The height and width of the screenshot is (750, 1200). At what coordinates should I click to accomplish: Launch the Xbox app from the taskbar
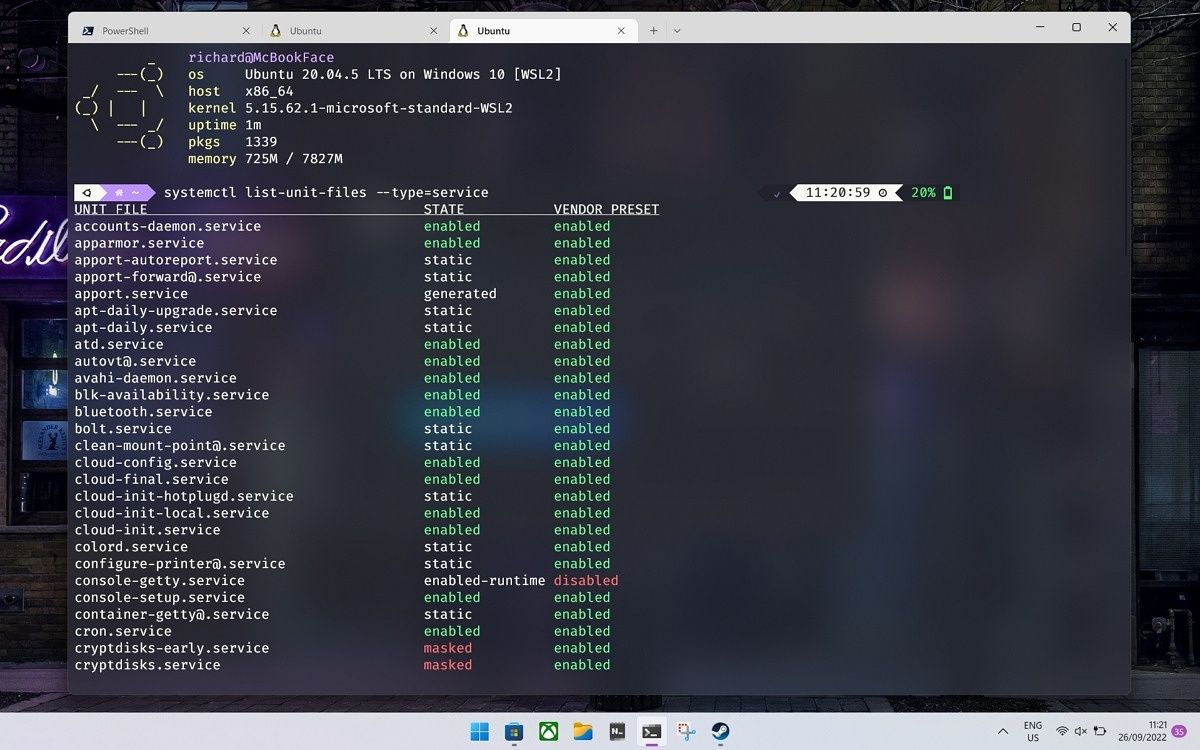point(548,731)
